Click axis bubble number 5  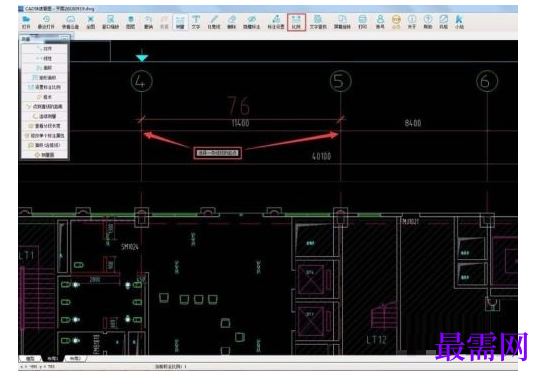pos(340,82)
